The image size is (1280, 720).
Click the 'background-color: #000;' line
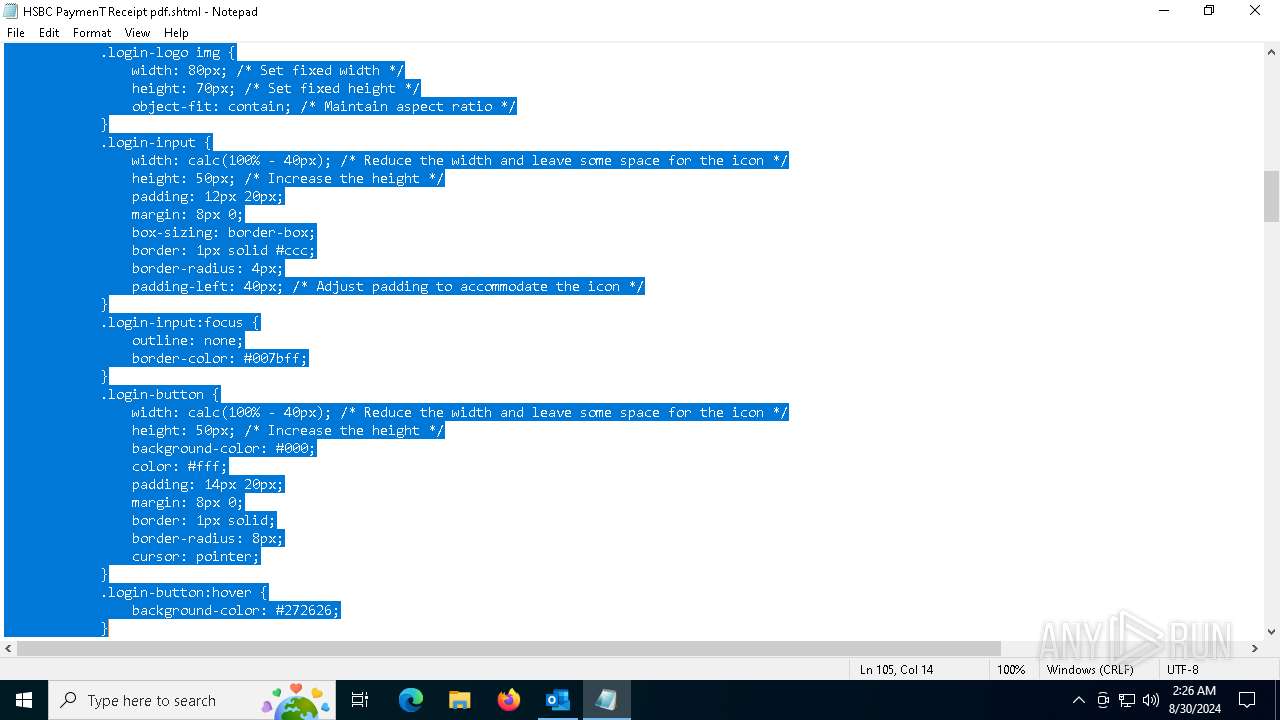pyautogui.click(x=224, y=448)
